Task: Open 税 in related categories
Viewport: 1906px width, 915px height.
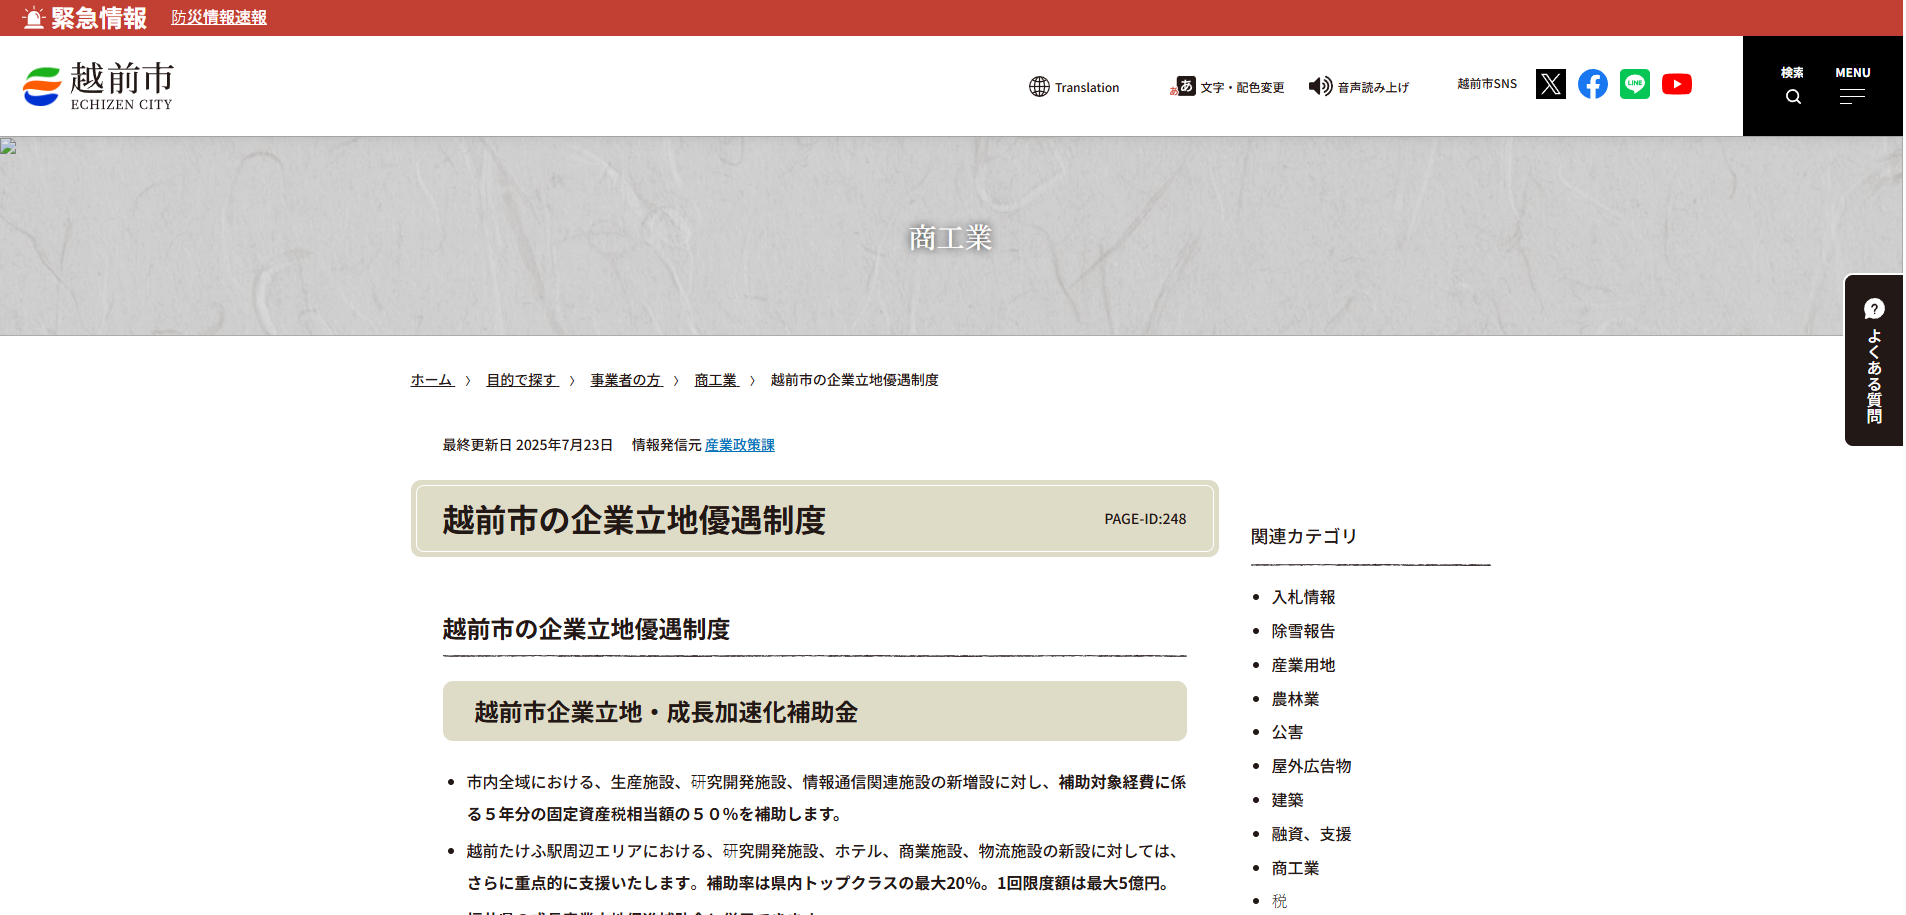Action: click(x=1279, y=901)
